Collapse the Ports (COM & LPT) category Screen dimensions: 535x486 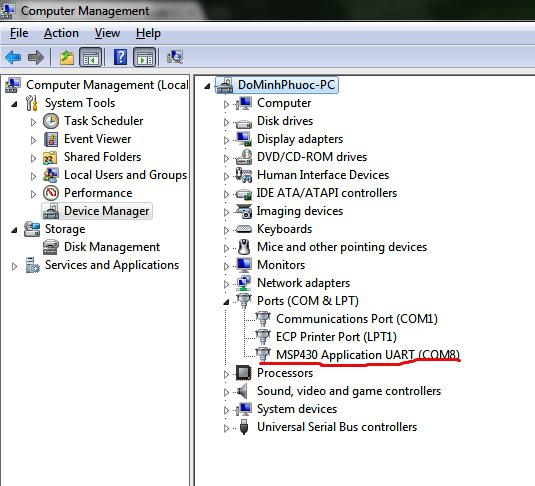226,302
